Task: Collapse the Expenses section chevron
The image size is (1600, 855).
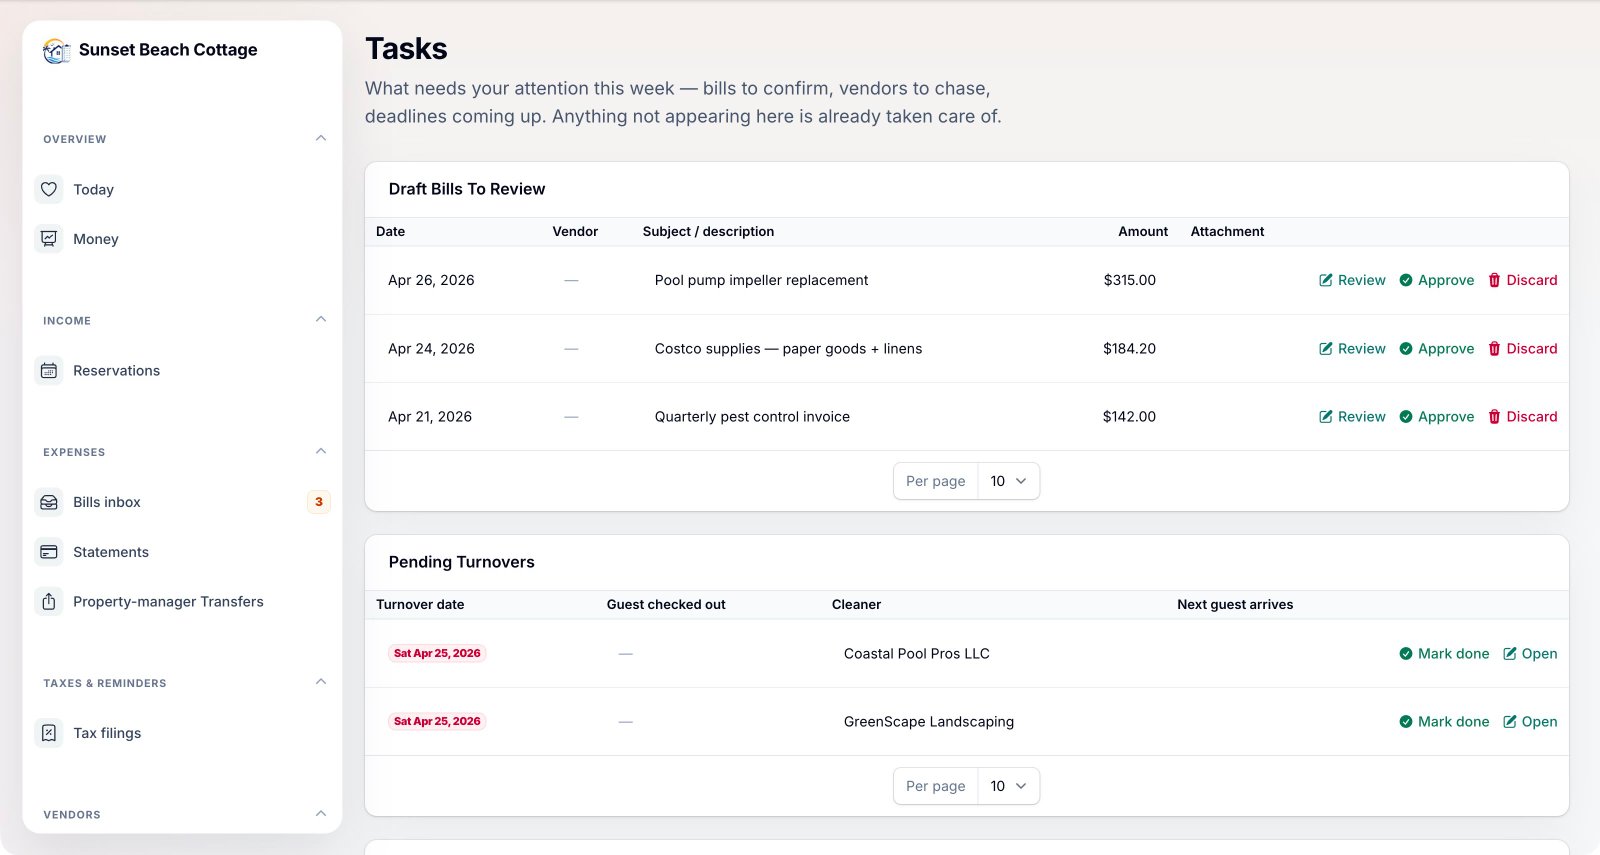Action: [321, 451]
